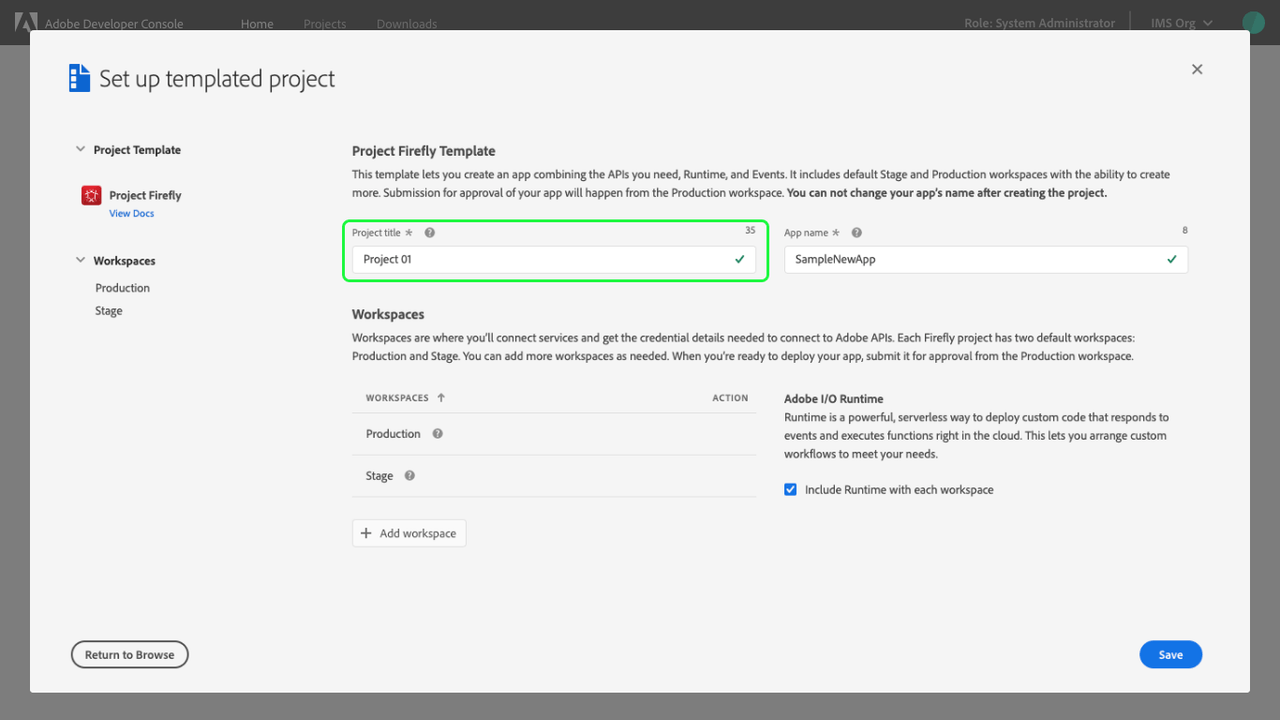
Task: Click the Stage row in workspaces table
Action: tap(554, 476)
